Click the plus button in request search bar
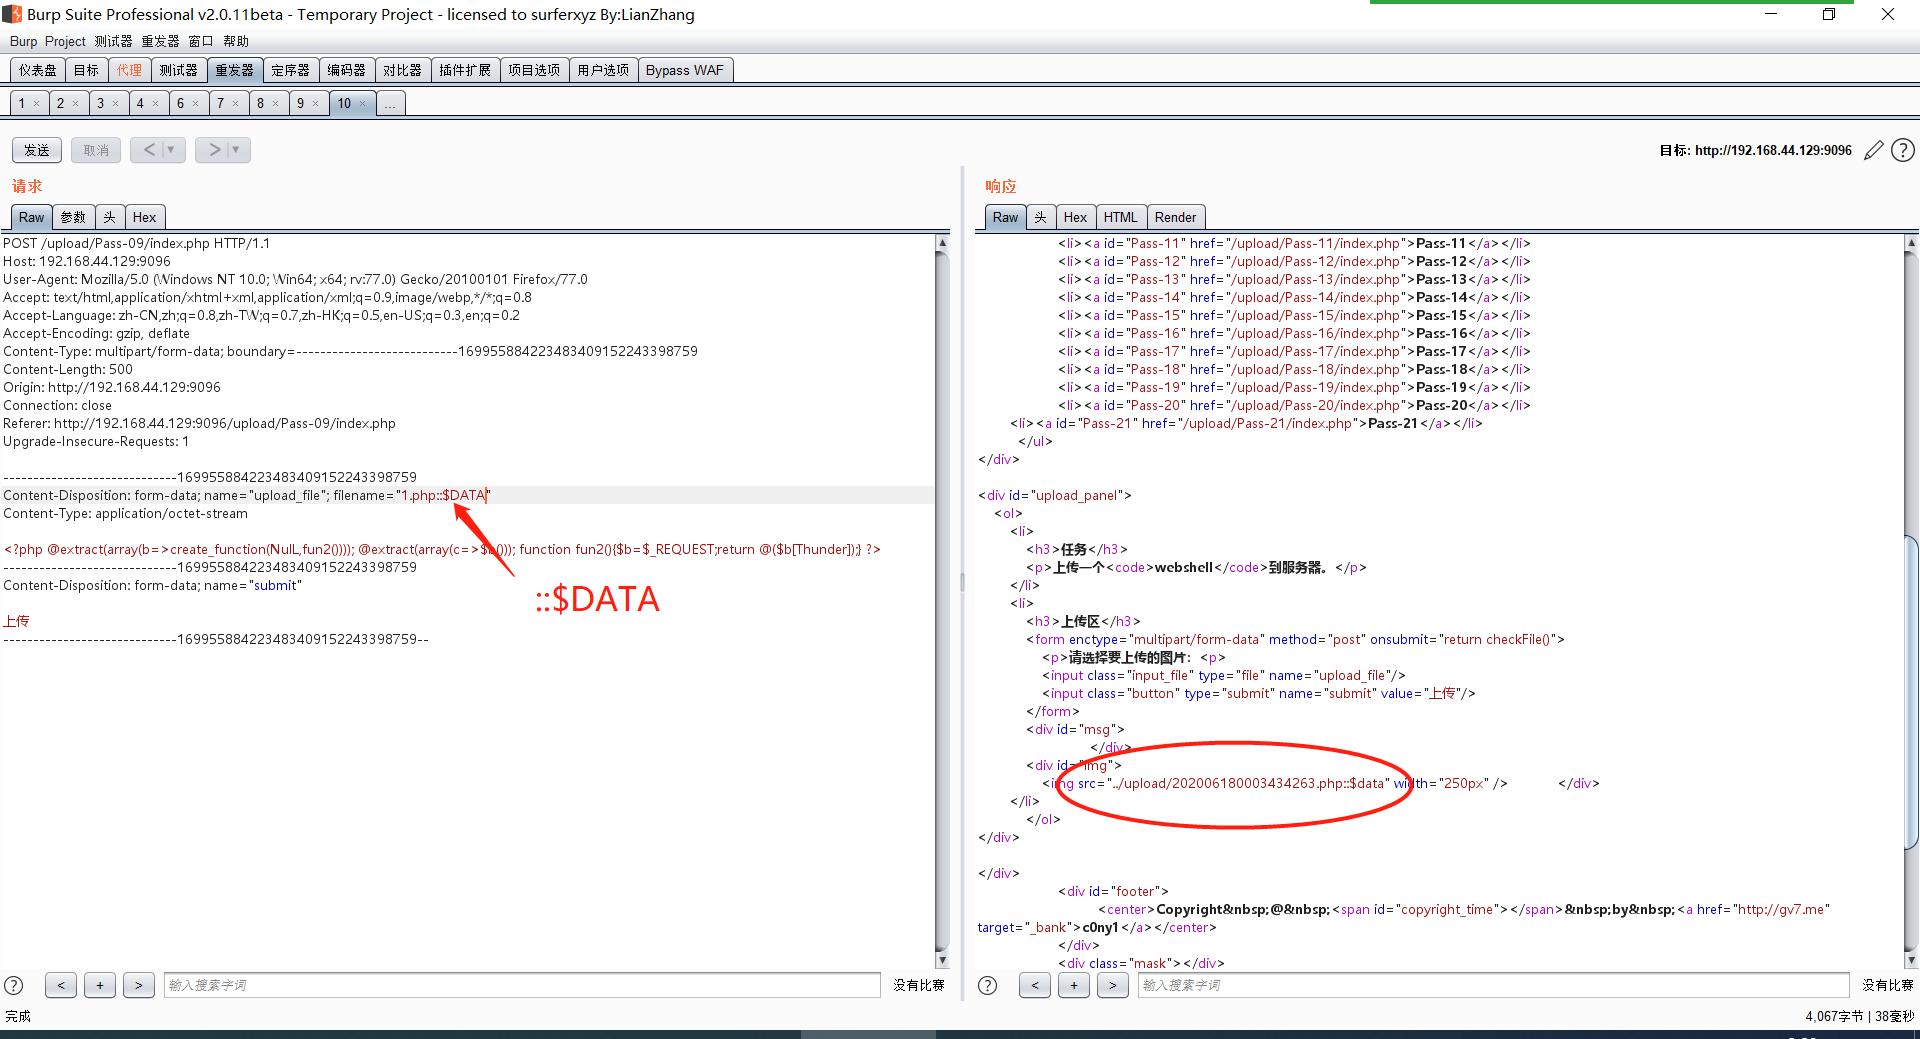 pyautogui.click(x=100, y=985)
